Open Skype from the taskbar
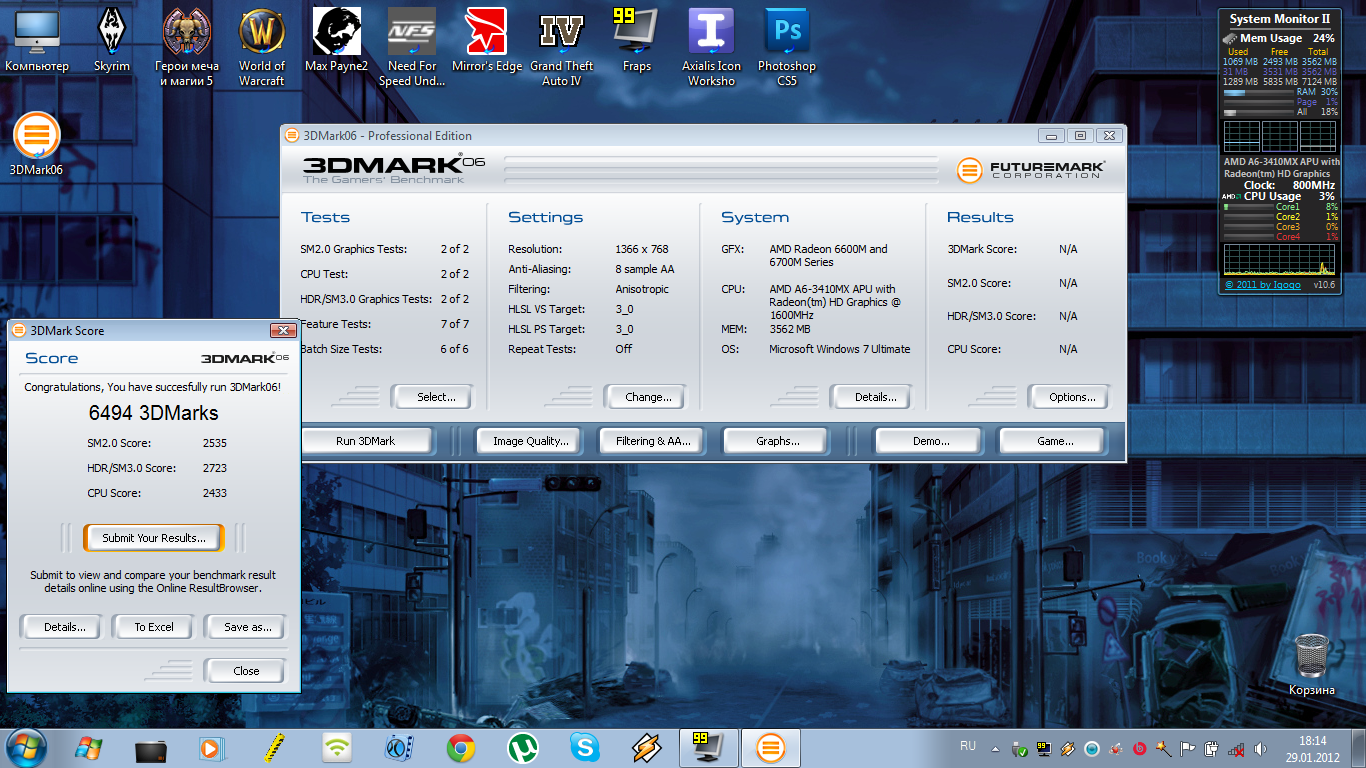 [585, 748]
